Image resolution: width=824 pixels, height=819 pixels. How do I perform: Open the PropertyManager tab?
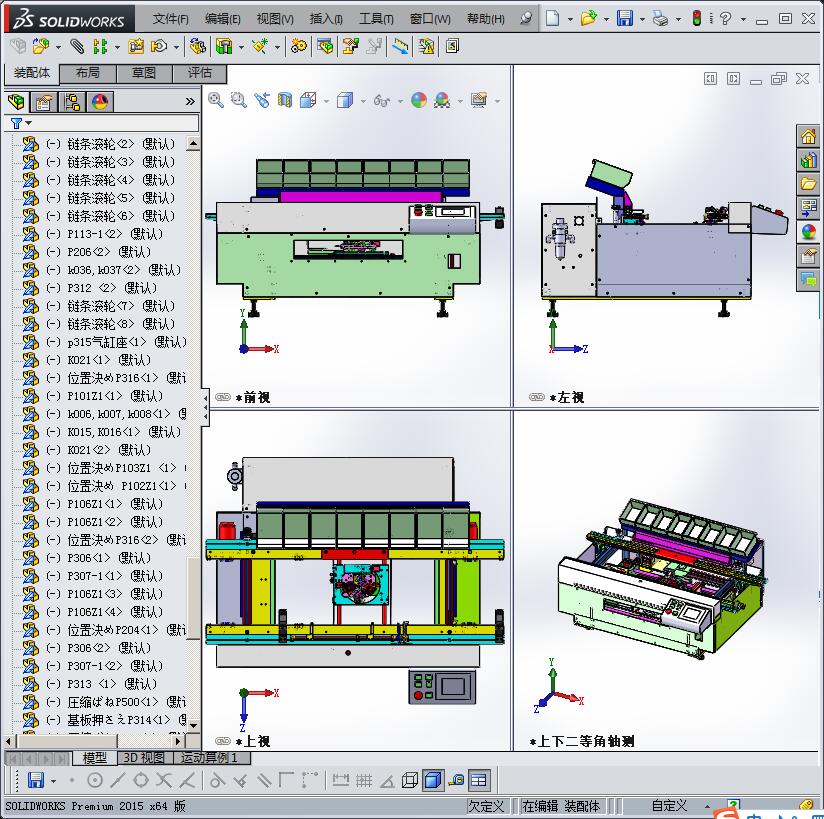(44, 101)
